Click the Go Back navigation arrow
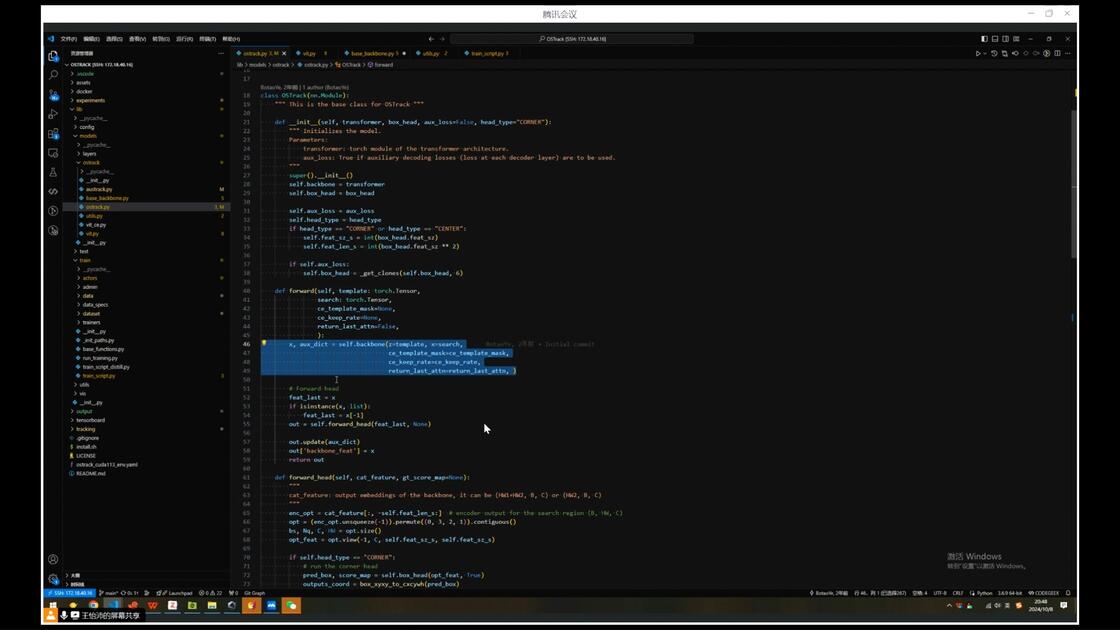Screen dimensions: 1120x630 click(x=431, y=39)
